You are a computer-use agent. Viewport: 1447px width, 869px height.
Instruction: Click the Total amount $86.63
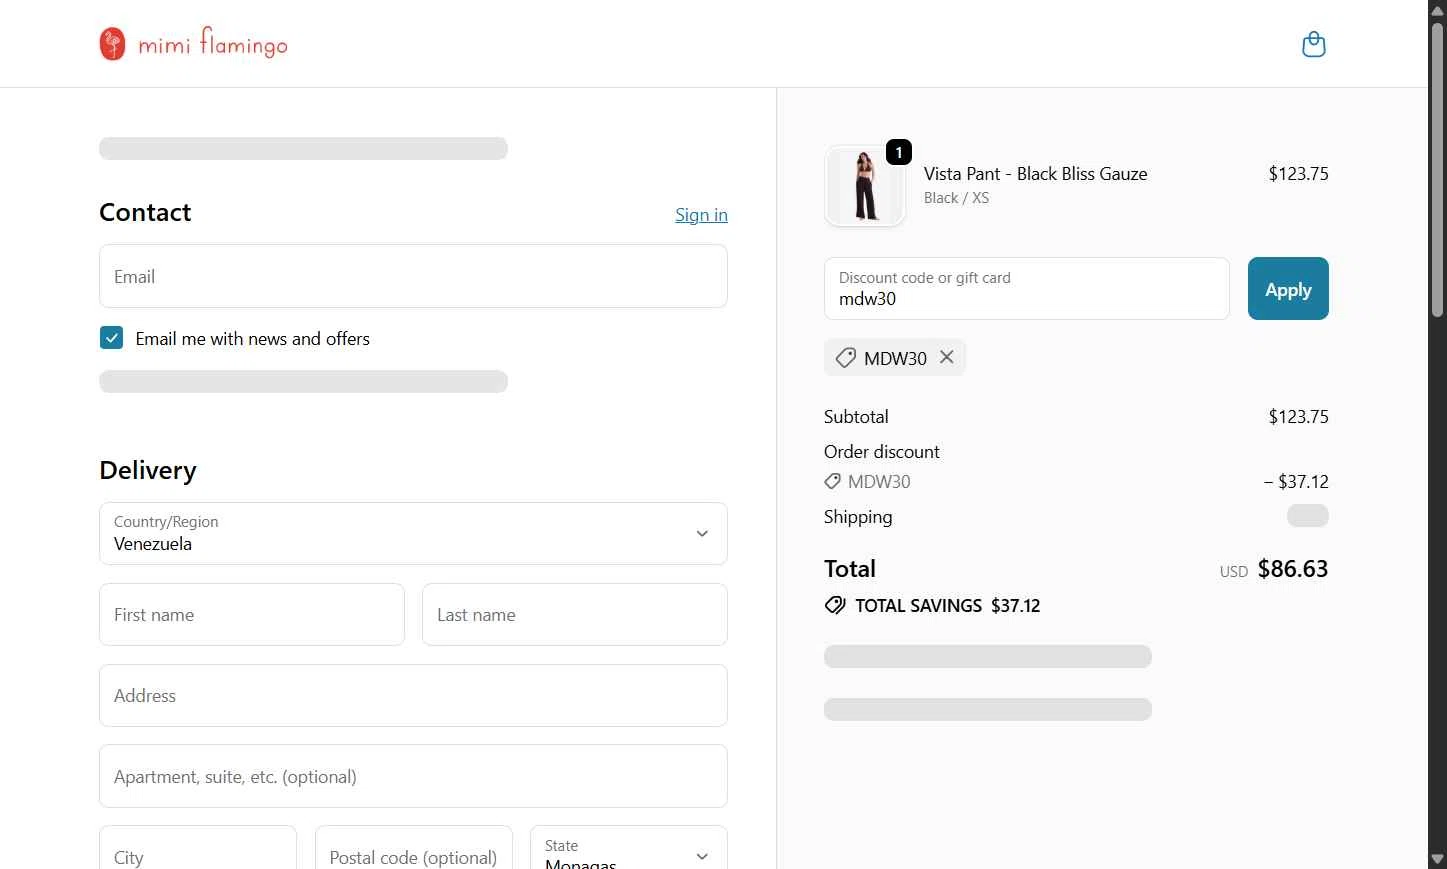[x=1293, y=569]
